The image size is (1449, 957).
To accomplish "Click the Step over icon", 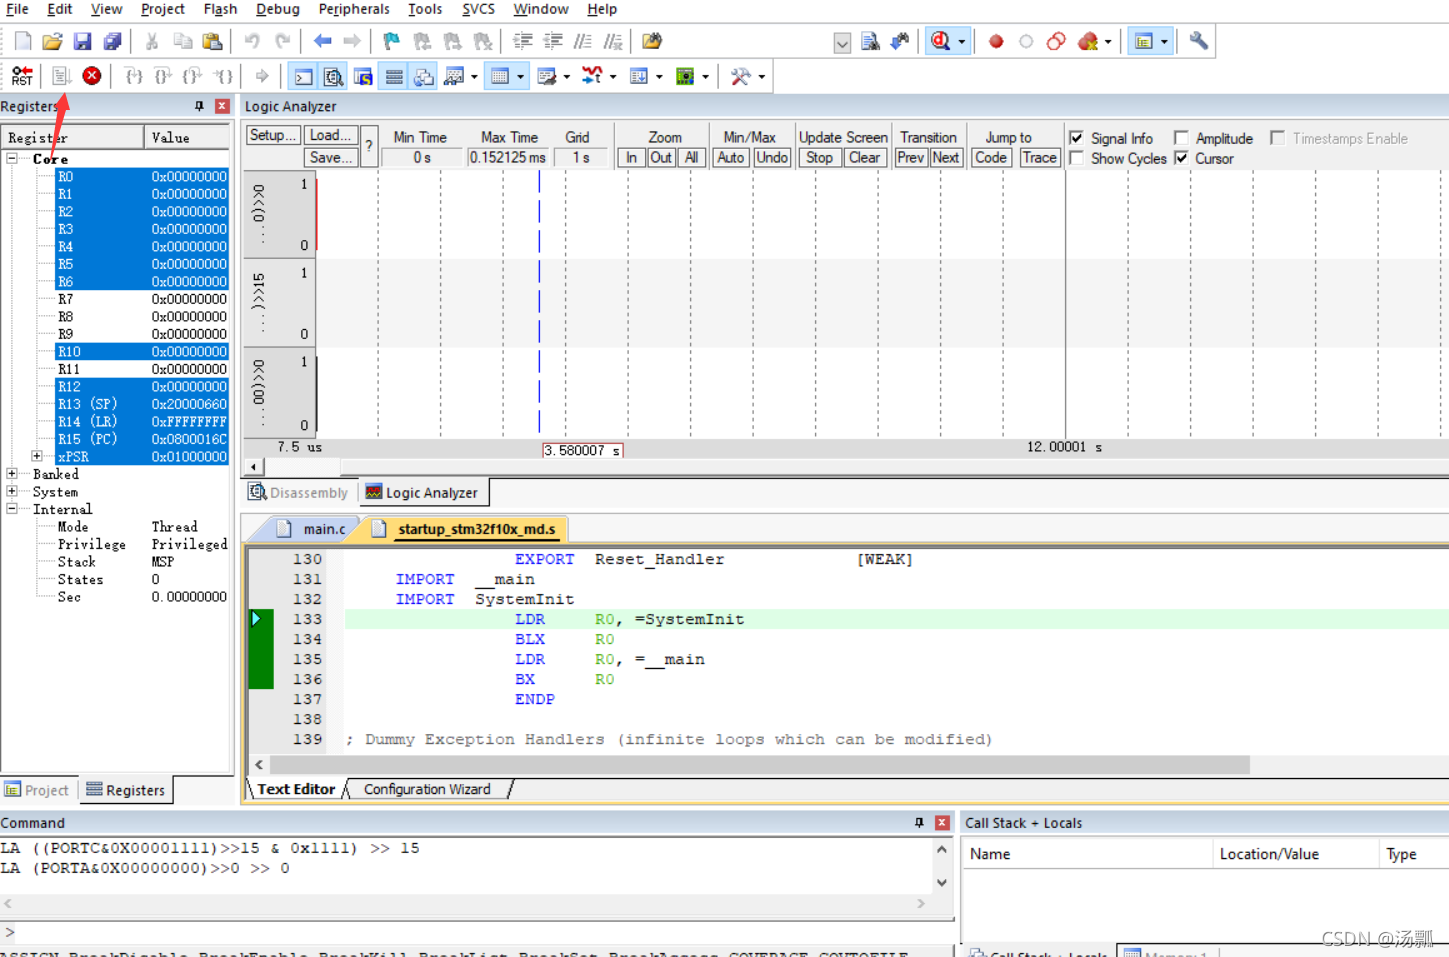I will tap(163, 76).
